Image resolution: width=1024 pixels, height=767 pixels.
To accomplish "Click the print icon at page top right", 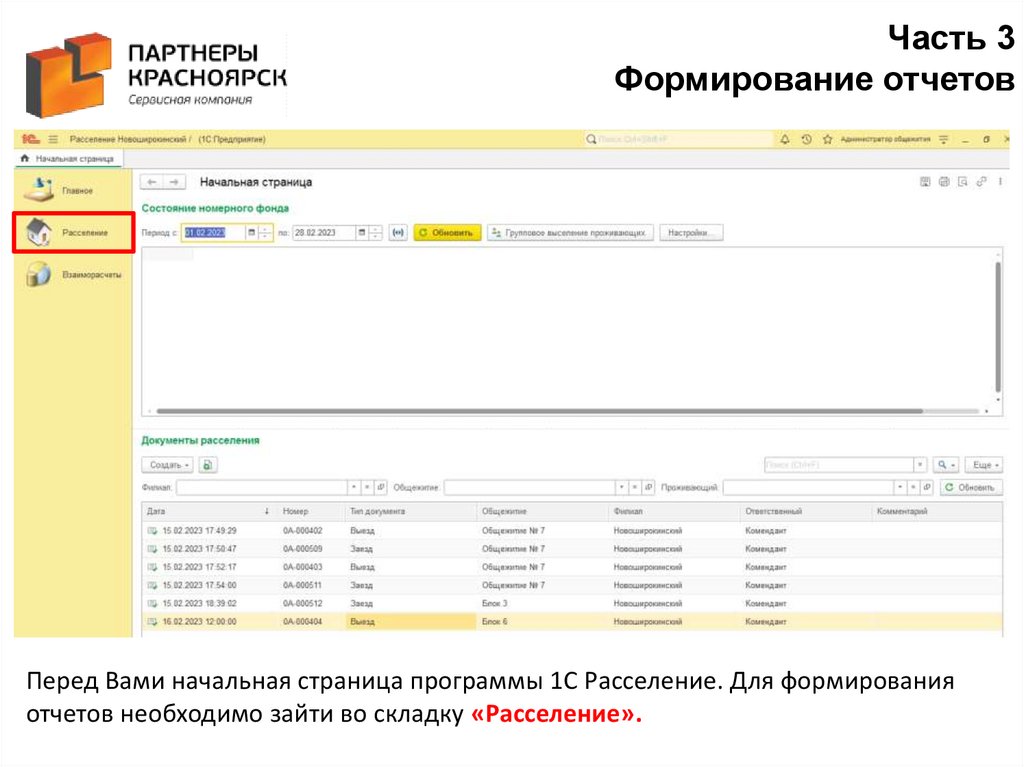I will (x=944, y=182).
